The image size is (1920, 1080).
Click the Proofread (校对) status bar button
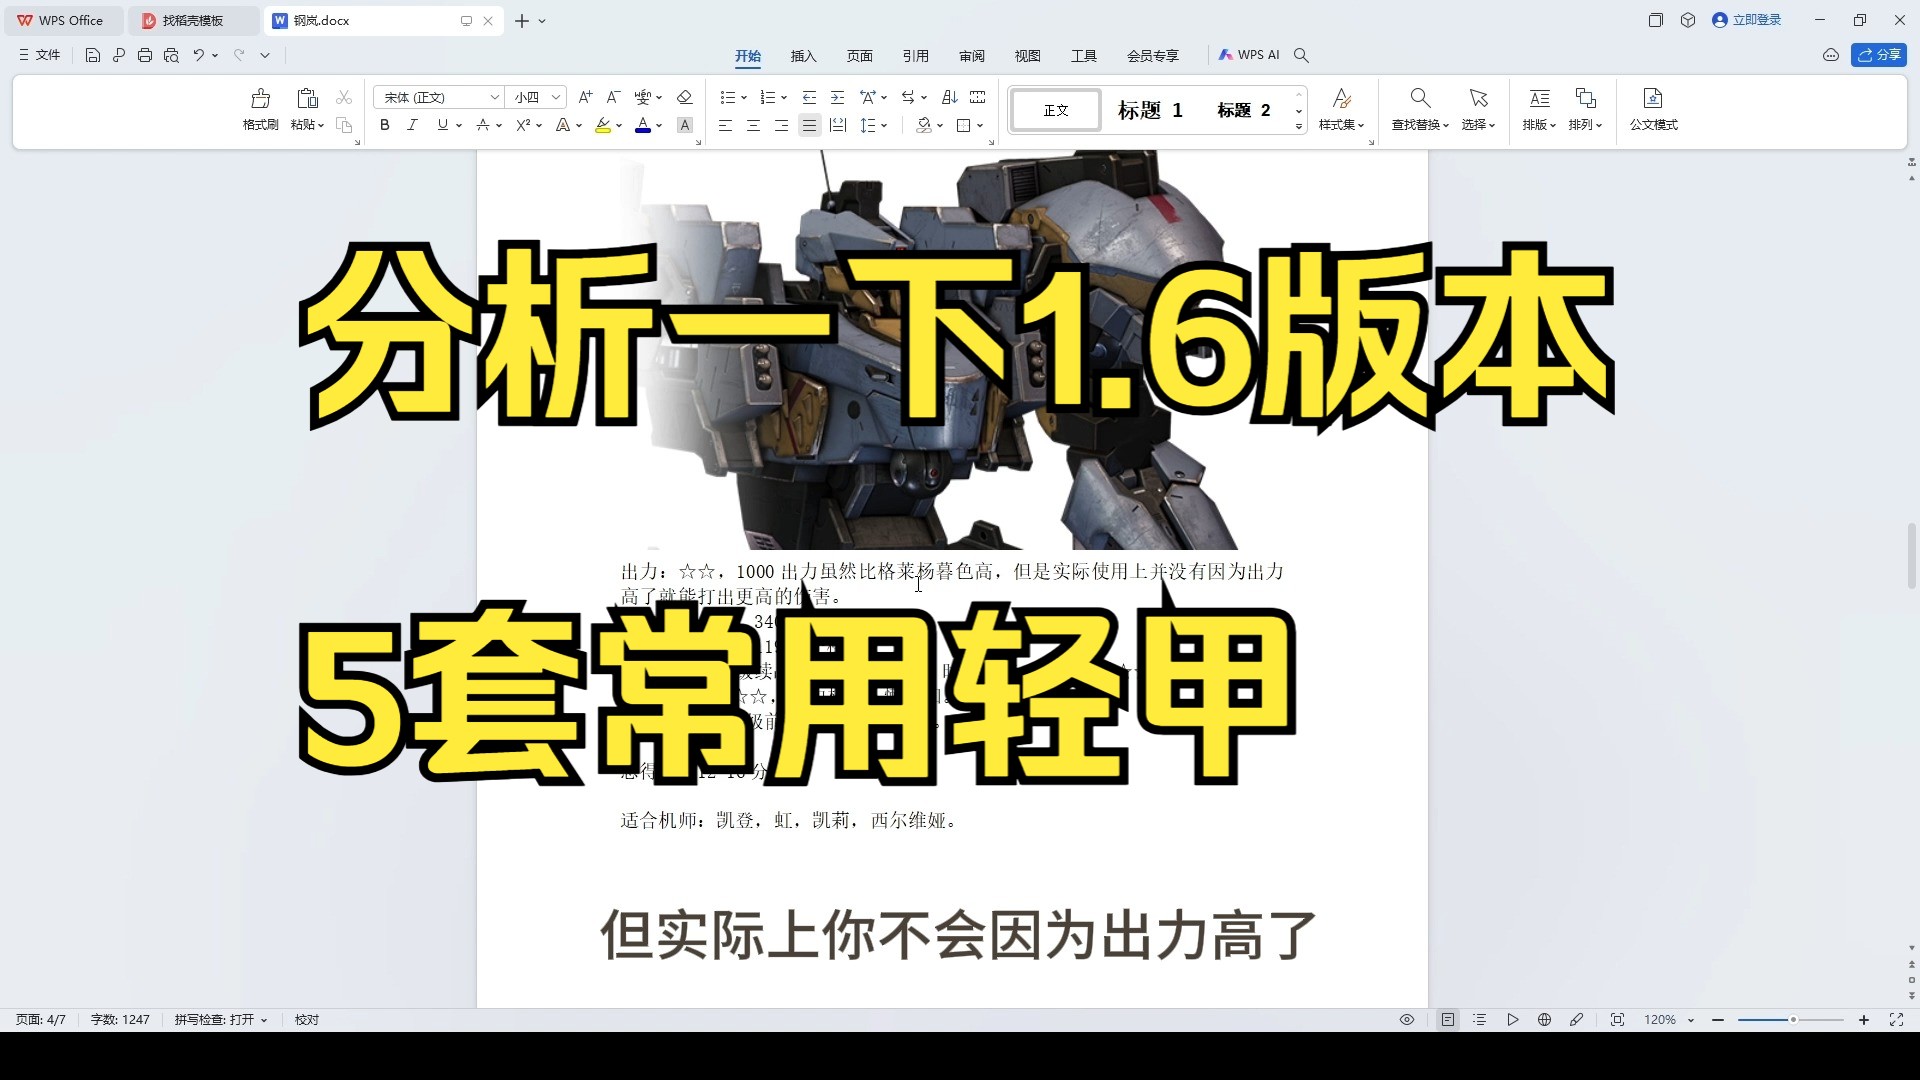tap(306, 1020)
